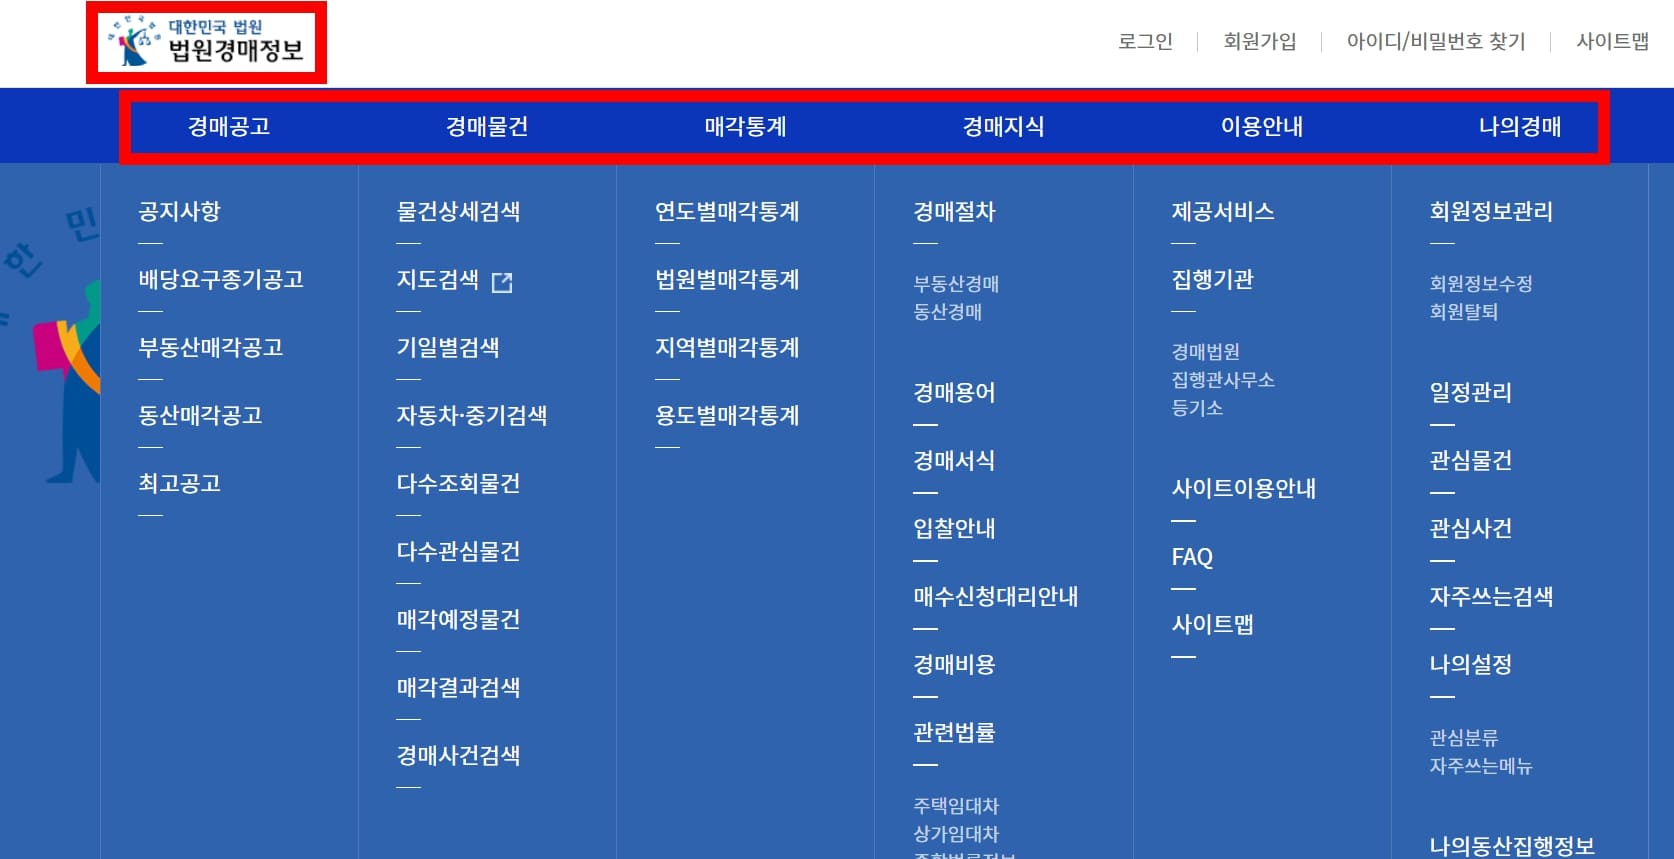Image resolution: width=1674 pixels, height=859 pixels.
Task: Open 자주쓰는검색
Action: coord(1491,596)
